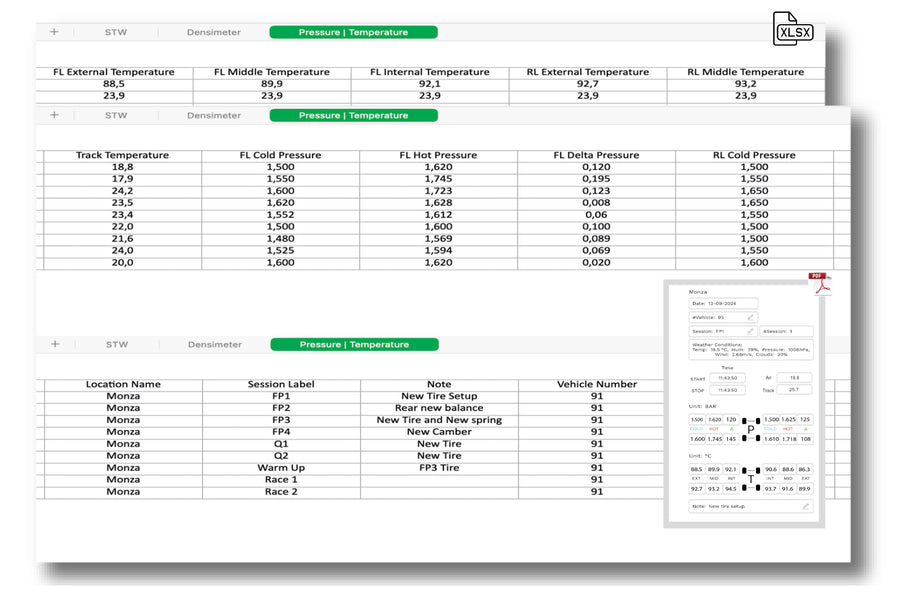Click the START time field showing 11:43:50
Image resolution: width=900 pixels, height=600 pixels.
pyautogui.click(x=726, y=377)
